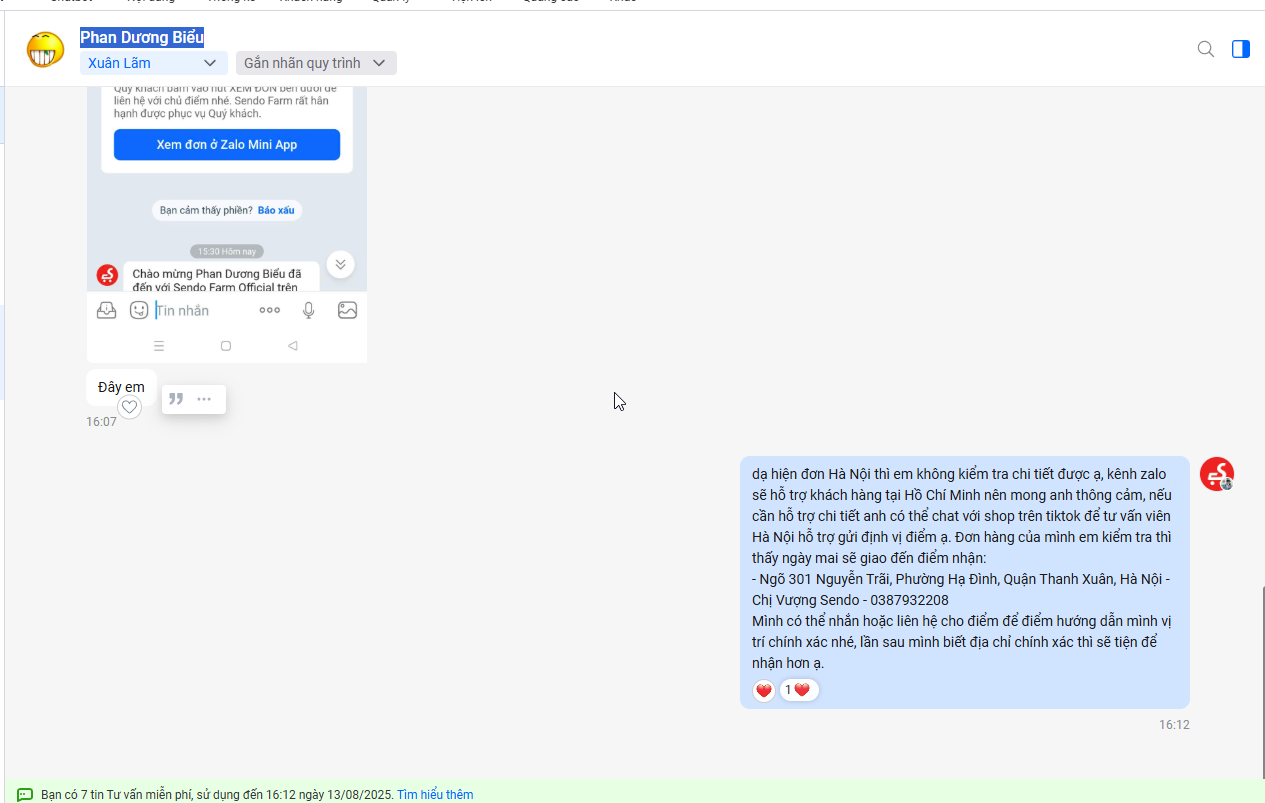Screen dimensions: 1265x803
Task: Click the Đây em message bubble
Action: coord(121,387)
